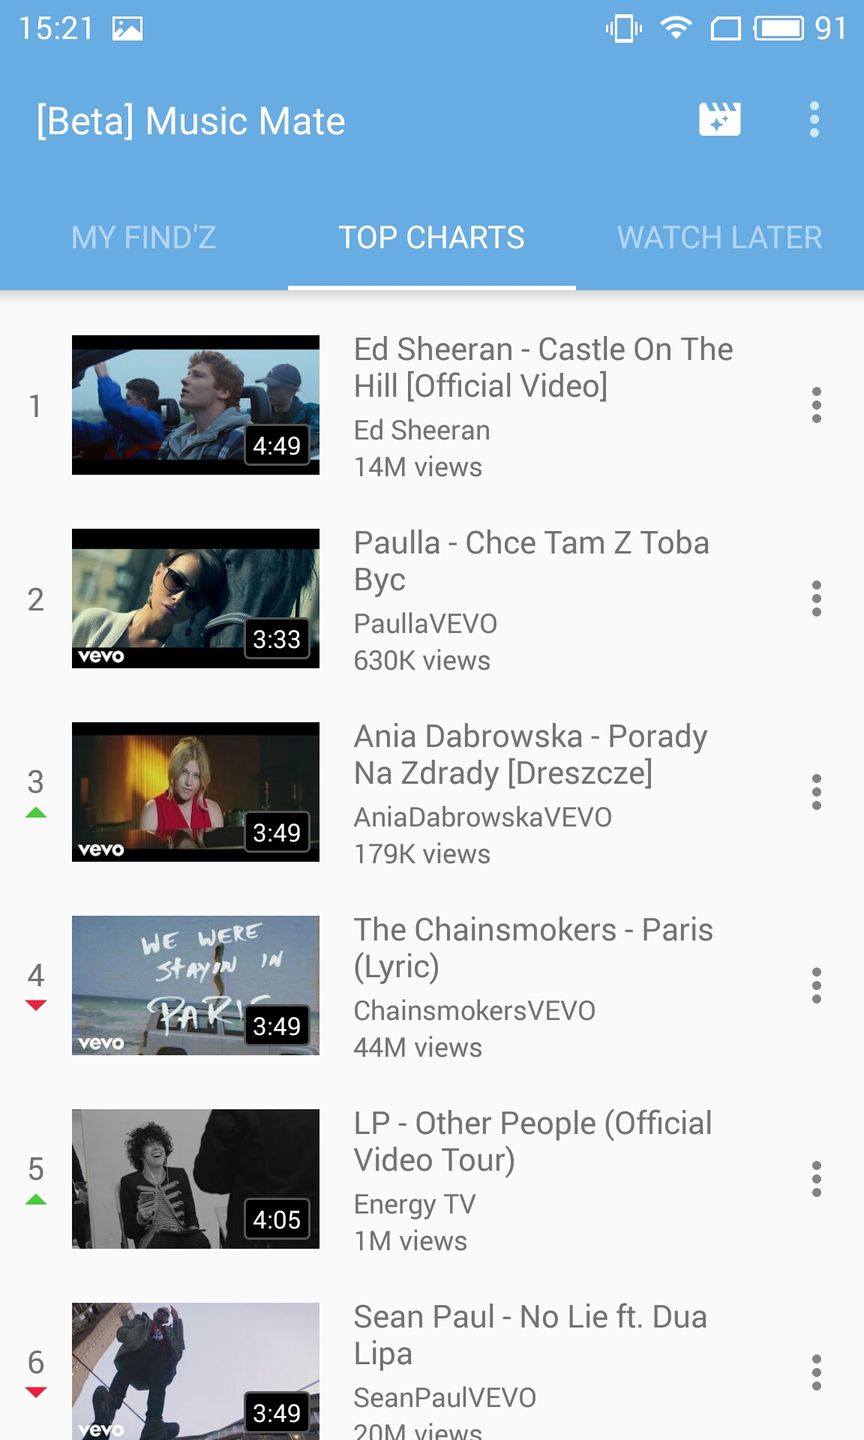Open options for LP Other People video
Screen dimensions: 864x1440
pos(817,1179)
